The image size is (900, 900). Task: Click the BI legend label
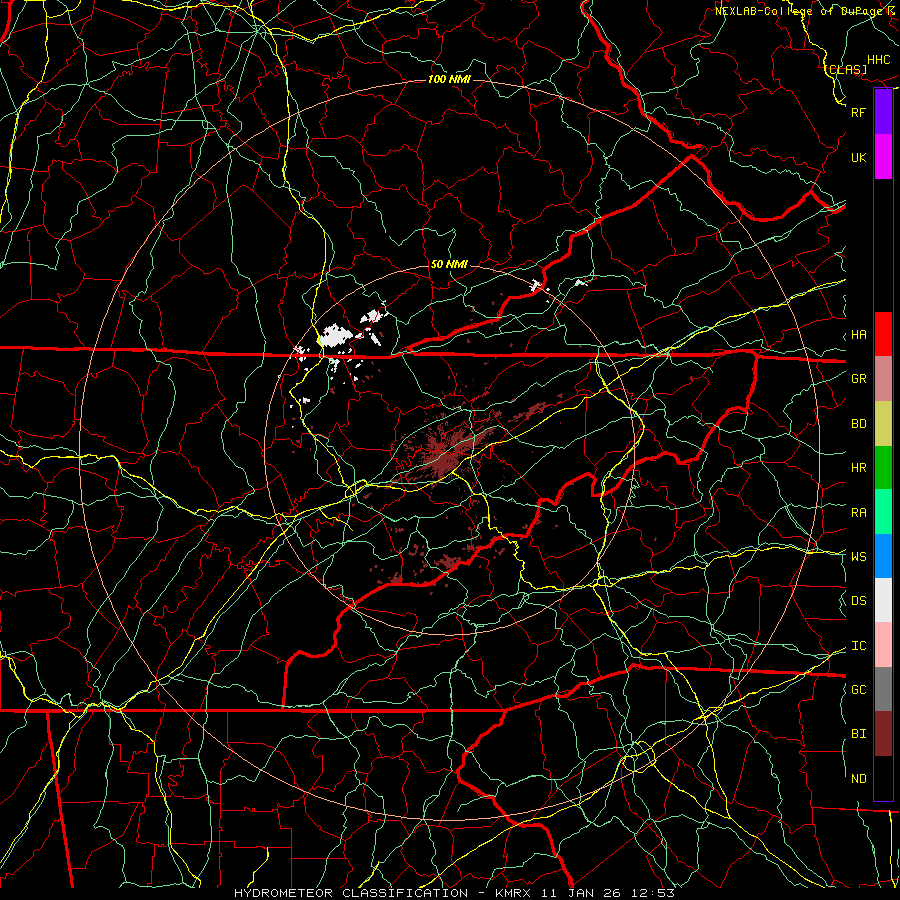(859, 734)
